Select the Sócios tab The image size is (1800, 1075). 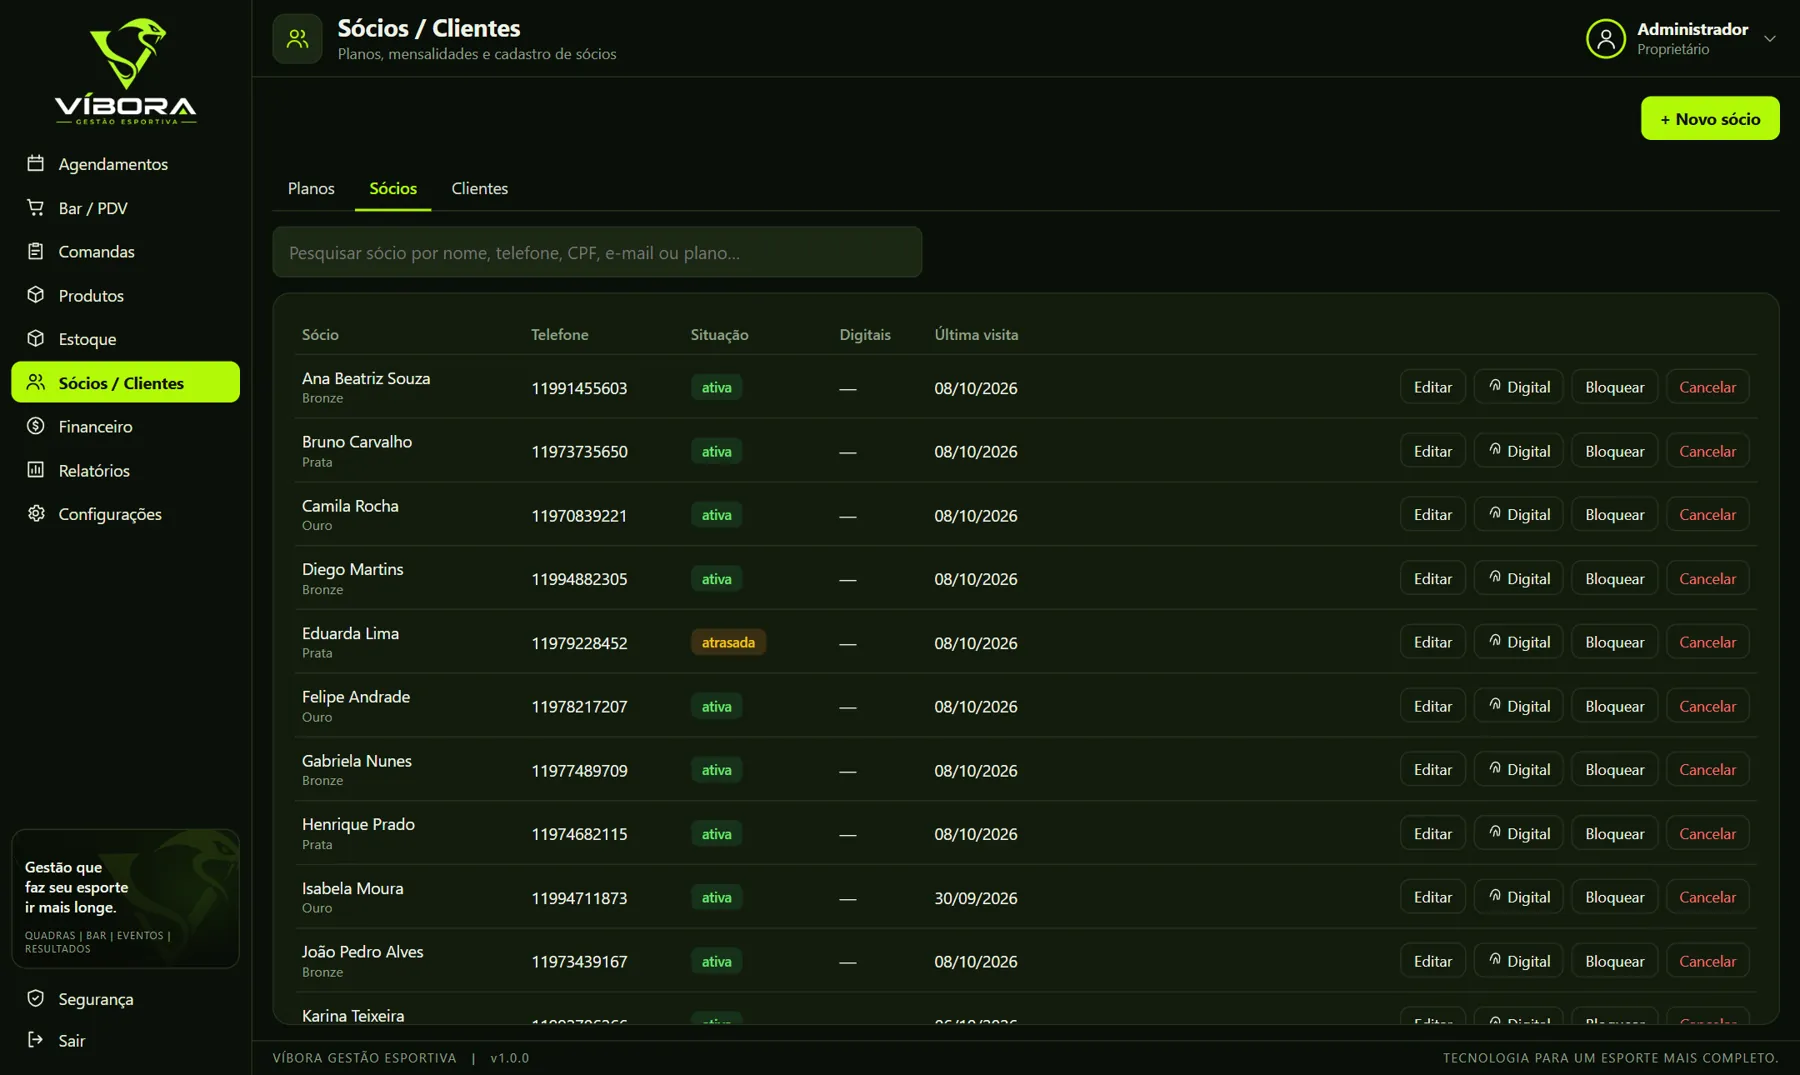(393, 188)
